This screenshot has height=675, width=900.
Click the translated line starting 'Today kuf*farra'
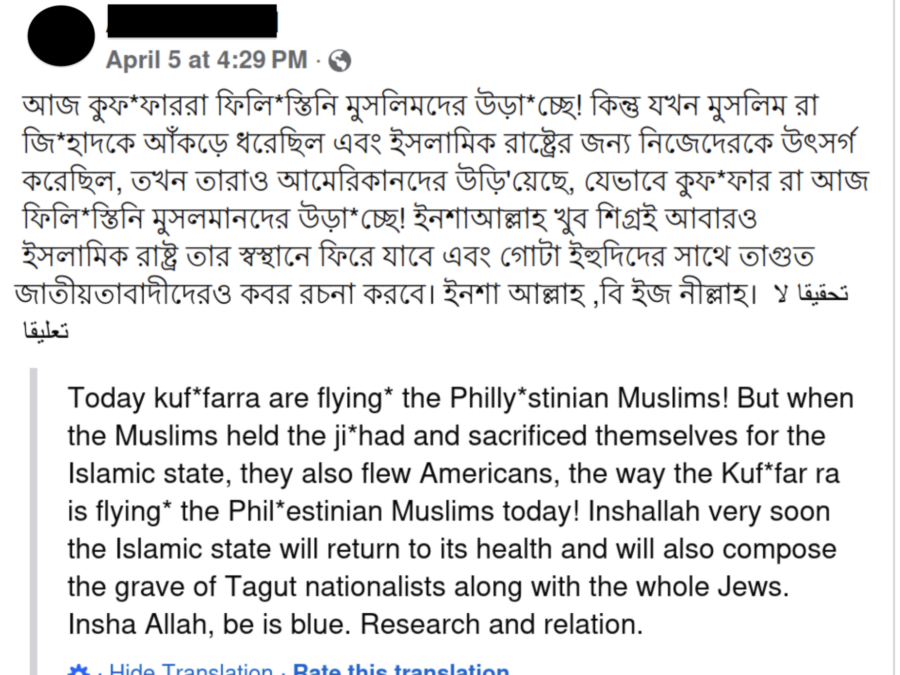coord(460,398)
